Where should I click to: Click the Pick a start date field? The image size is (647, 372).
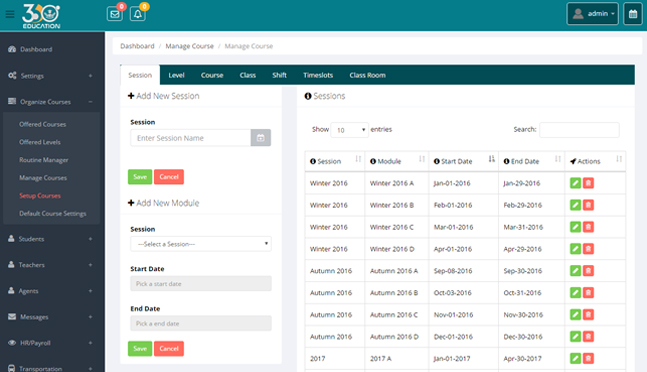coord(201,284)
